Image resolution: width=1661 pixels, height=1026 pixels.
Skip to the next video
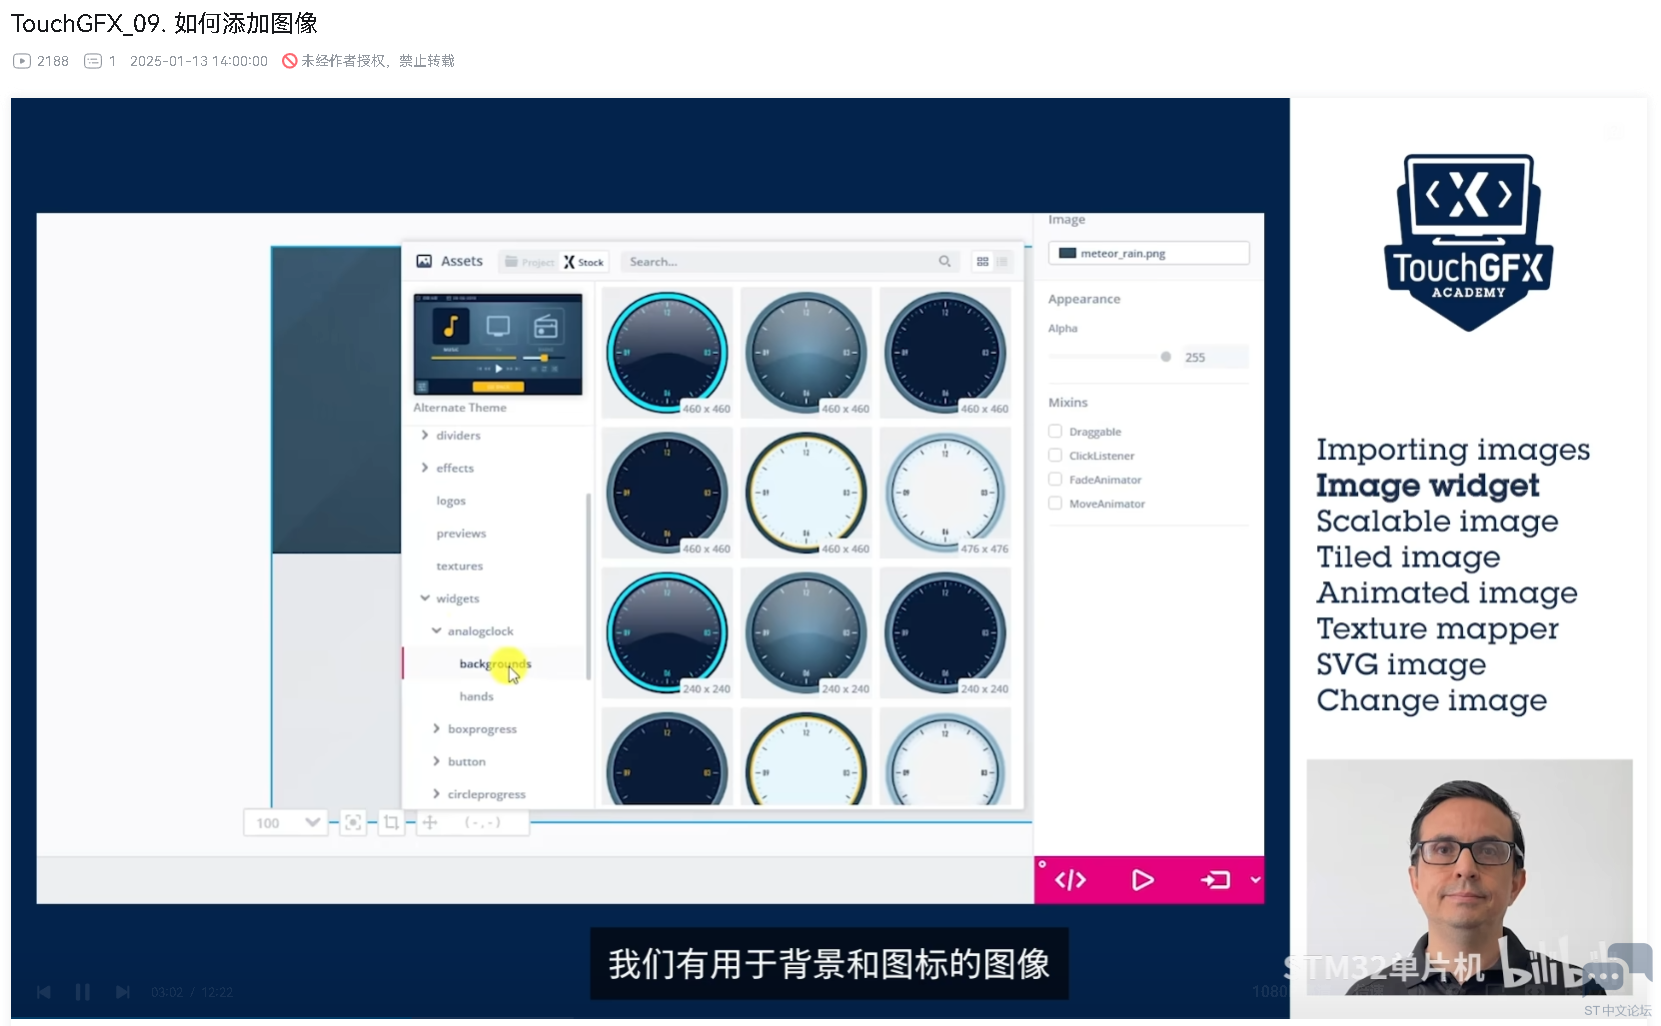[x=122, y=992]
